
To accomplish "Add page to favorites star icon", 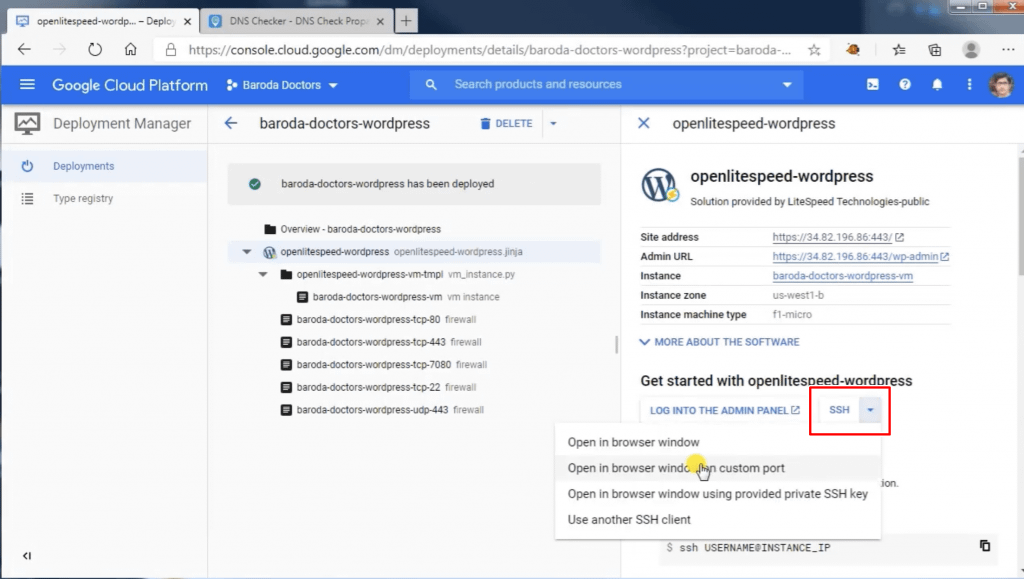I will 814,50.
